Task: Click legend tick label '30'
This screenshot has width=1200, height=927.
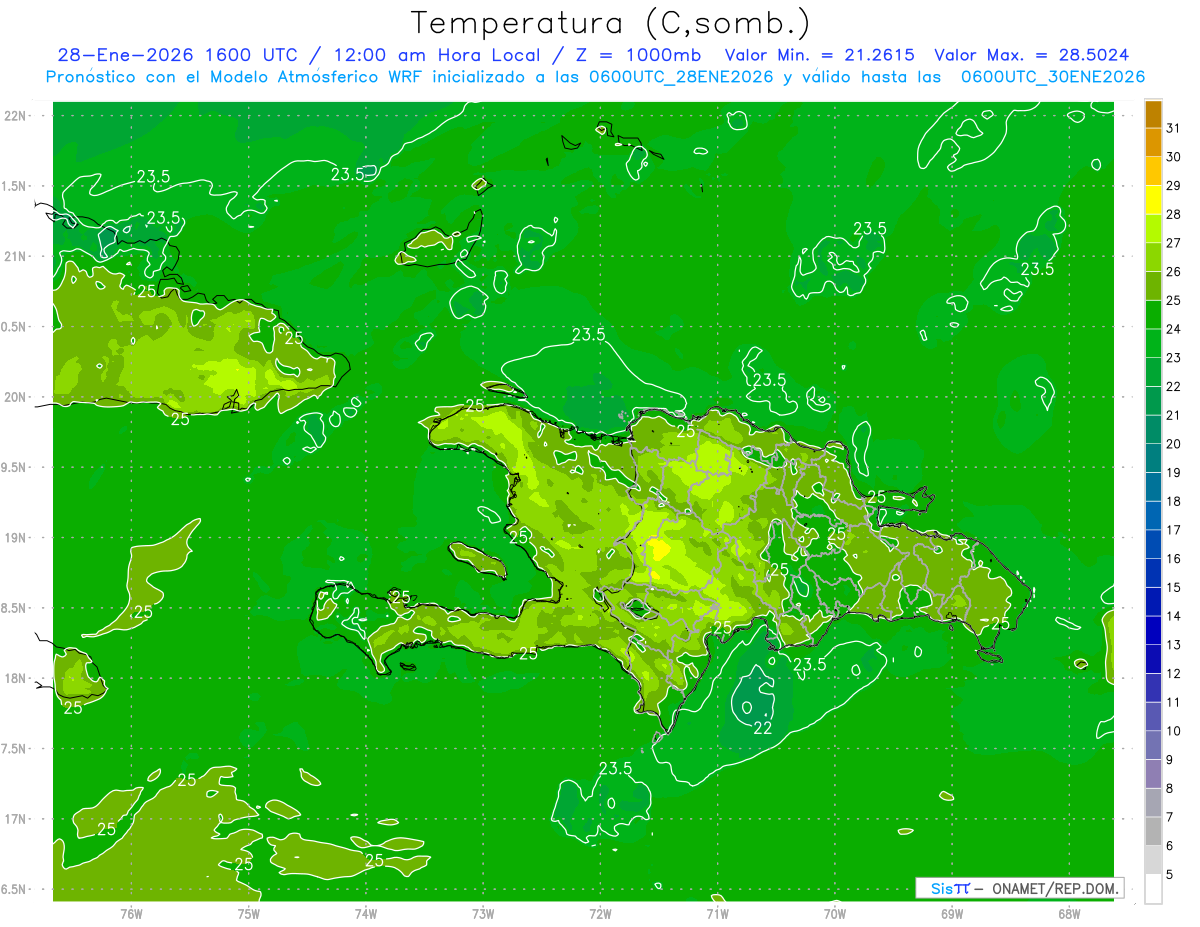Action: [1174, 157]
